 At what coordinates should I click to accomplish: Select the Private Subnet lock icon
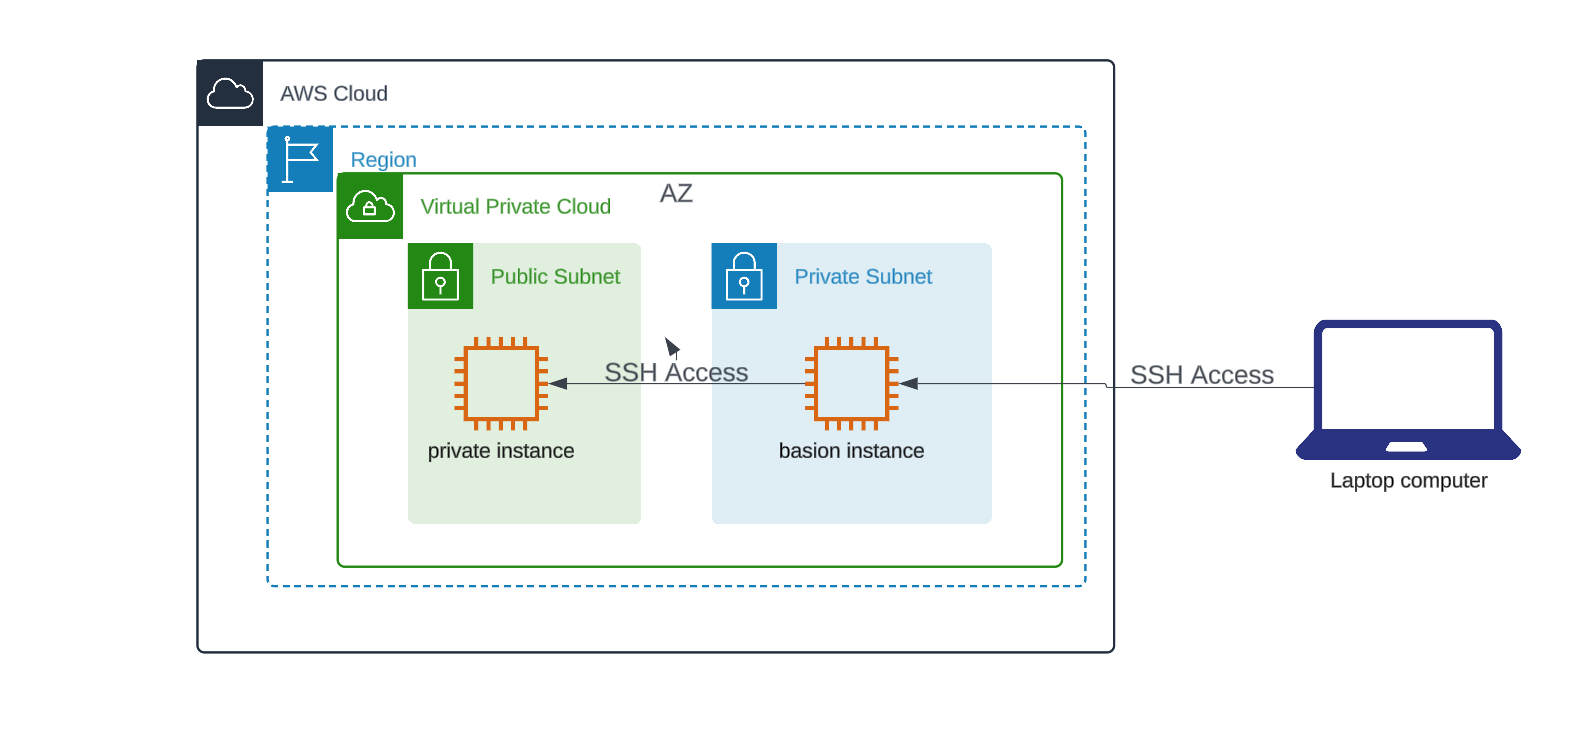744,276
